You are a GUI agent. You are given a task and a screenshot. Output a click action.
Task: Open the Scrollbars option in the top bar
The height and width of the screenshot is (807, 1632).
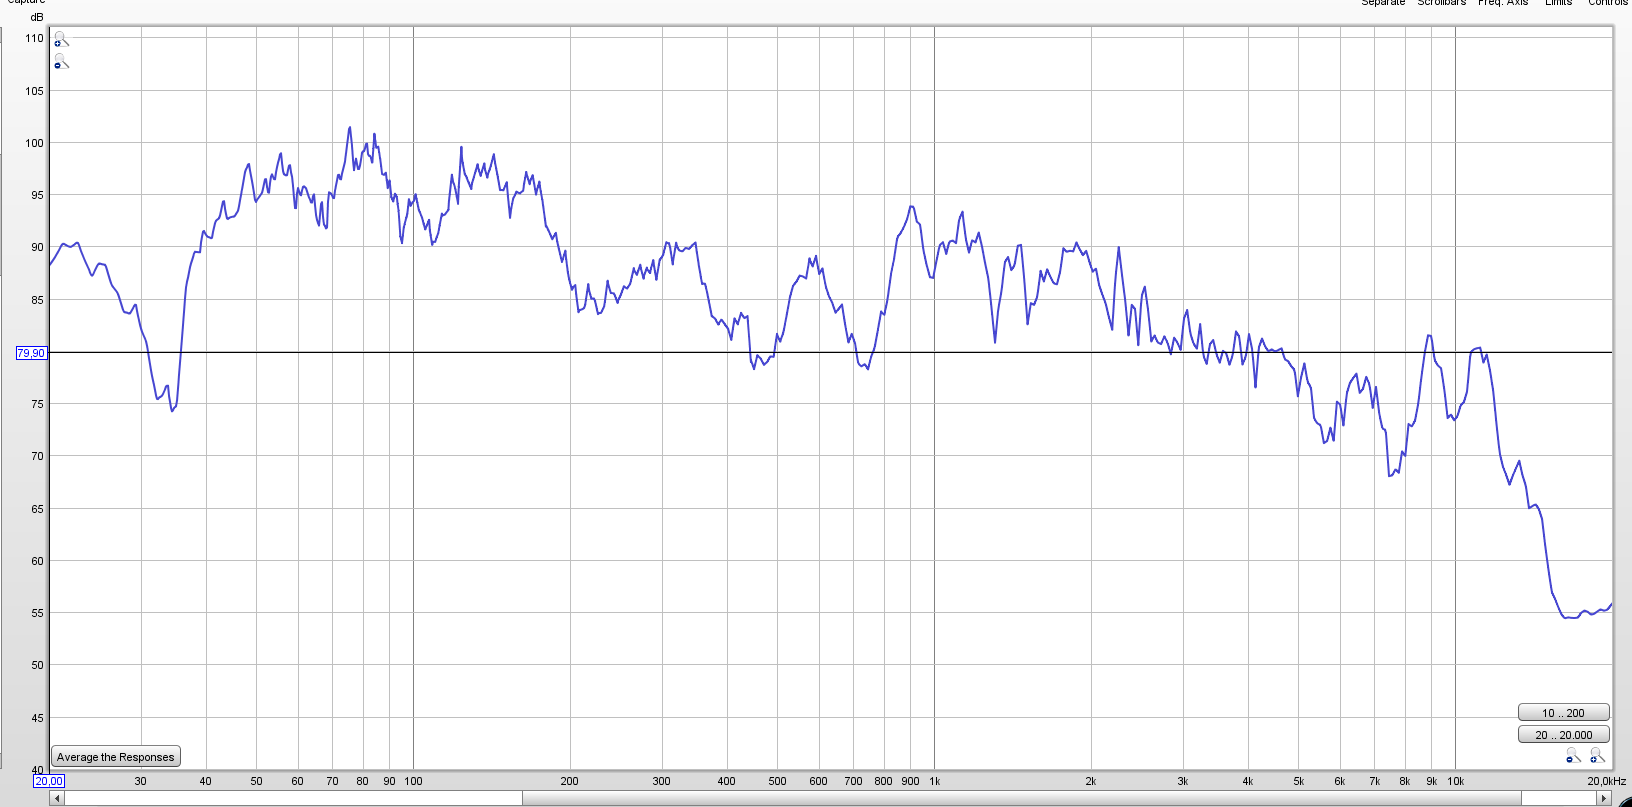click(x=1441, y=3)
